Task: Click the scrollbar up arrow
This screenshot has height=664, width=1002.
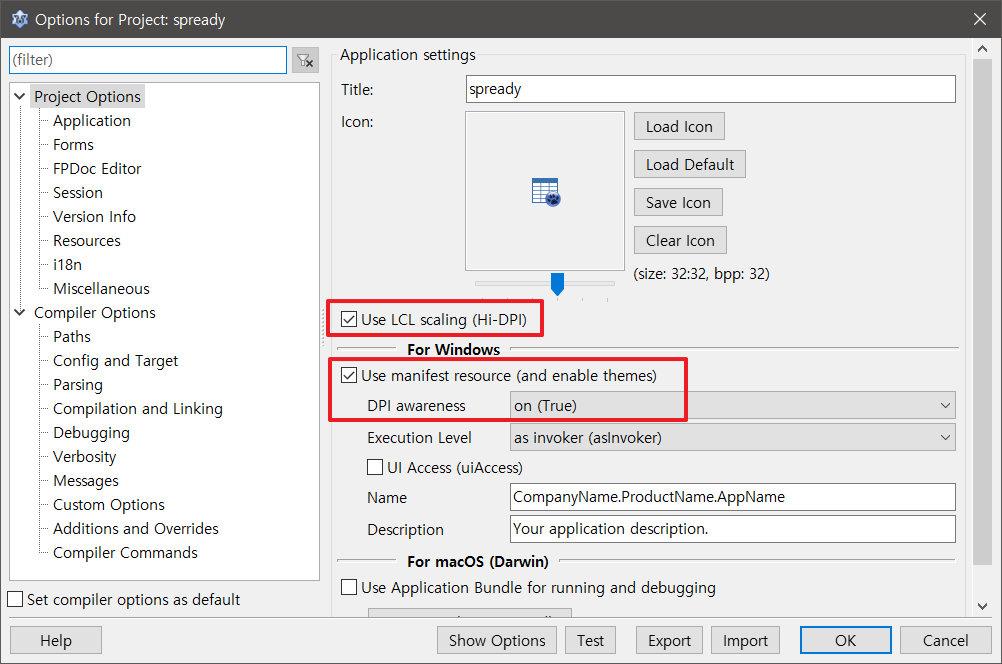Action: click(x=983, y=49)
